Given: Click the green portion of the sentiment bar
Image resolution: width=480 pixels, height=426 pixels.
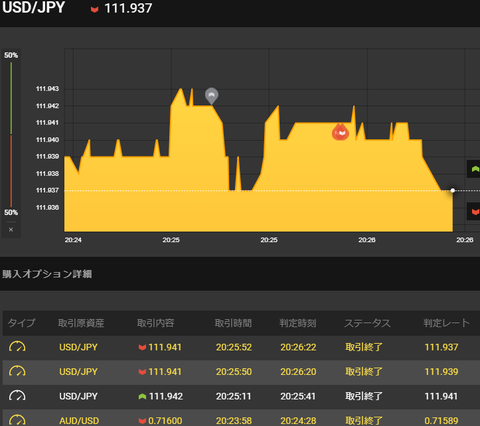Looking at the screenshot, I should pyautogui.click(x=11, y=98).
